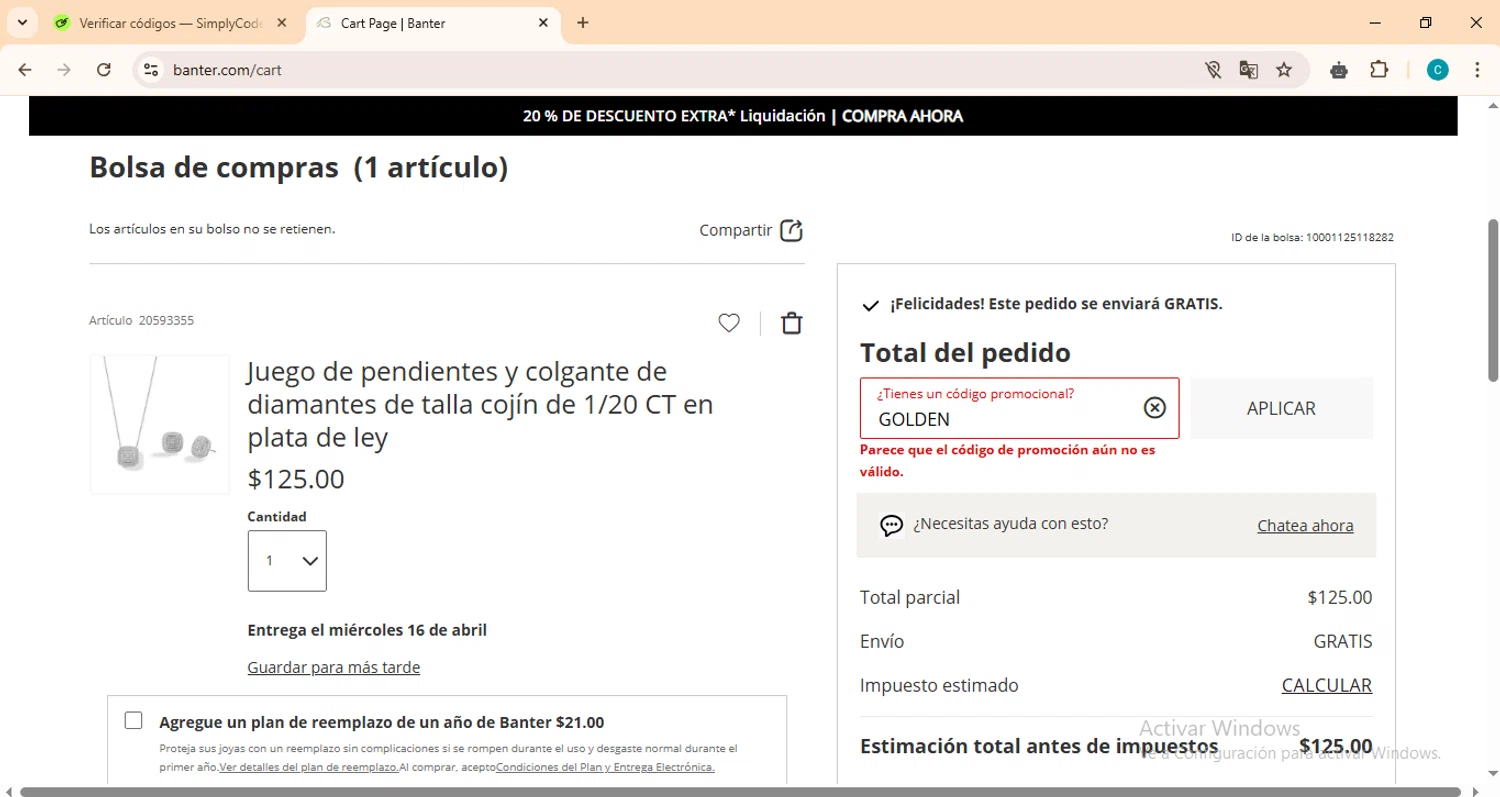
Task: Click the Artículo 20593355 text
Action: pyautogui.click(x=141, y=320)
